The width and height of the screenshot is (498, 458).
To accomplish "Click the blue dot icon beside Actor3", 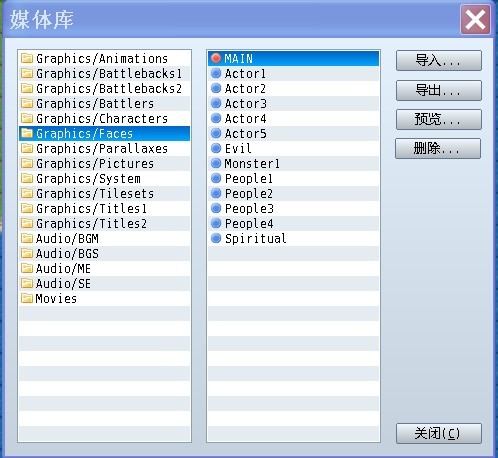I will tap(216, 103).
